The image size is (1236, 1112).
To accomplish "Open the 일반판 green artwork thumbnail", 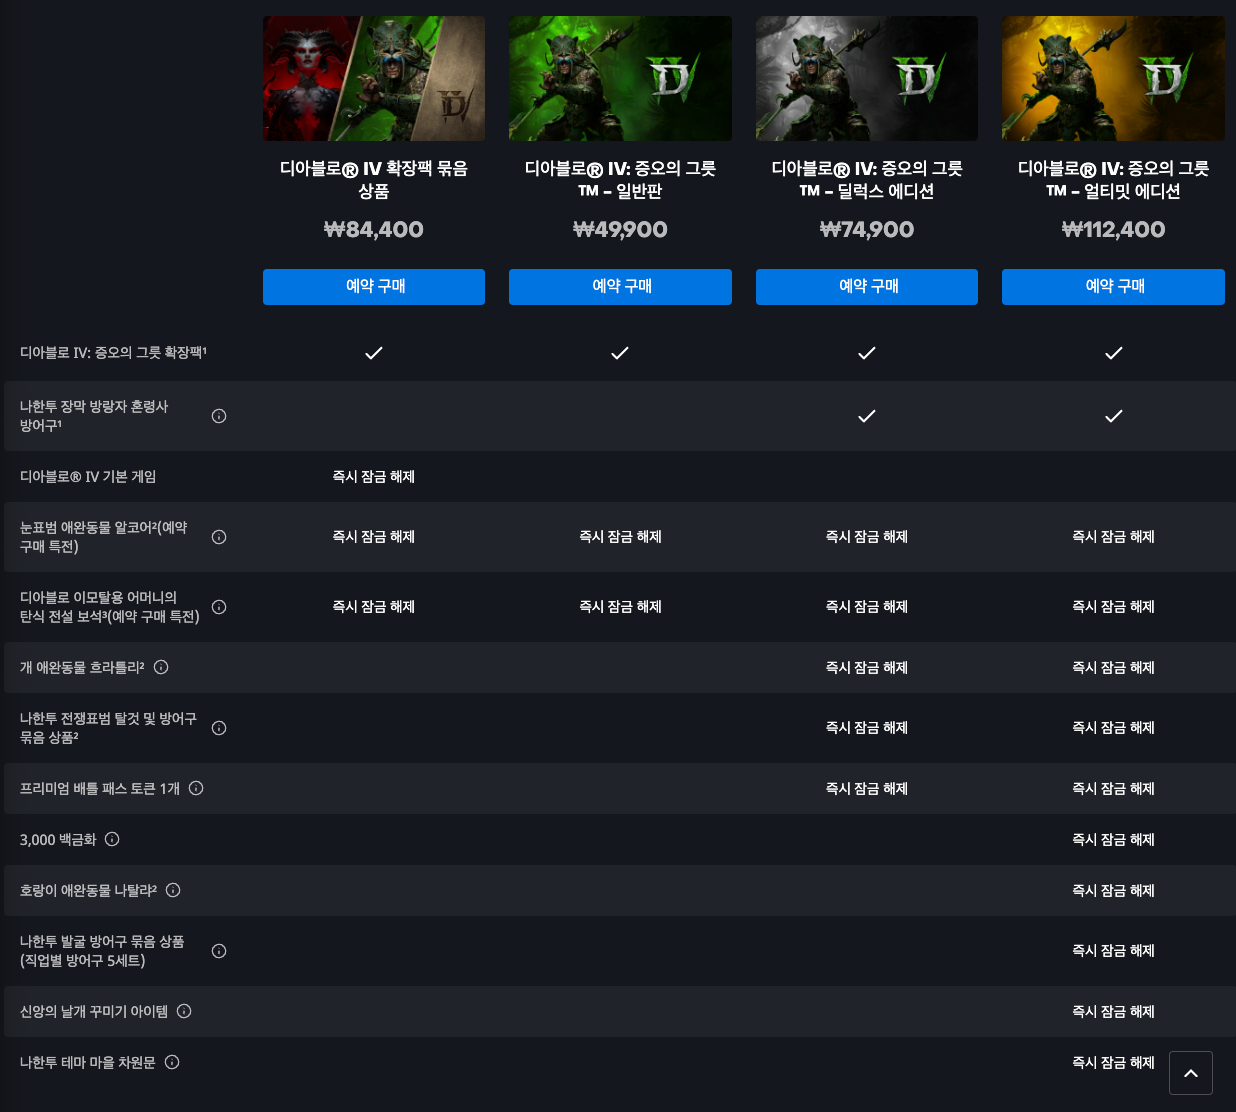I will (x=620, y=78).
